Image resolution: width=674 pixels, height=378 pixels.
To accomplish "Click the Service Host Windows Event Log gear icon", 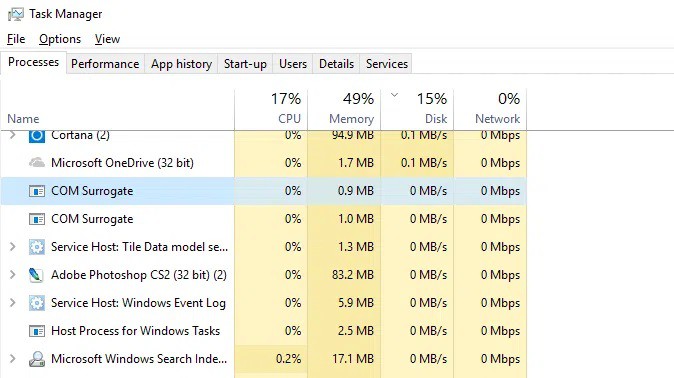I will pos(37,303).
